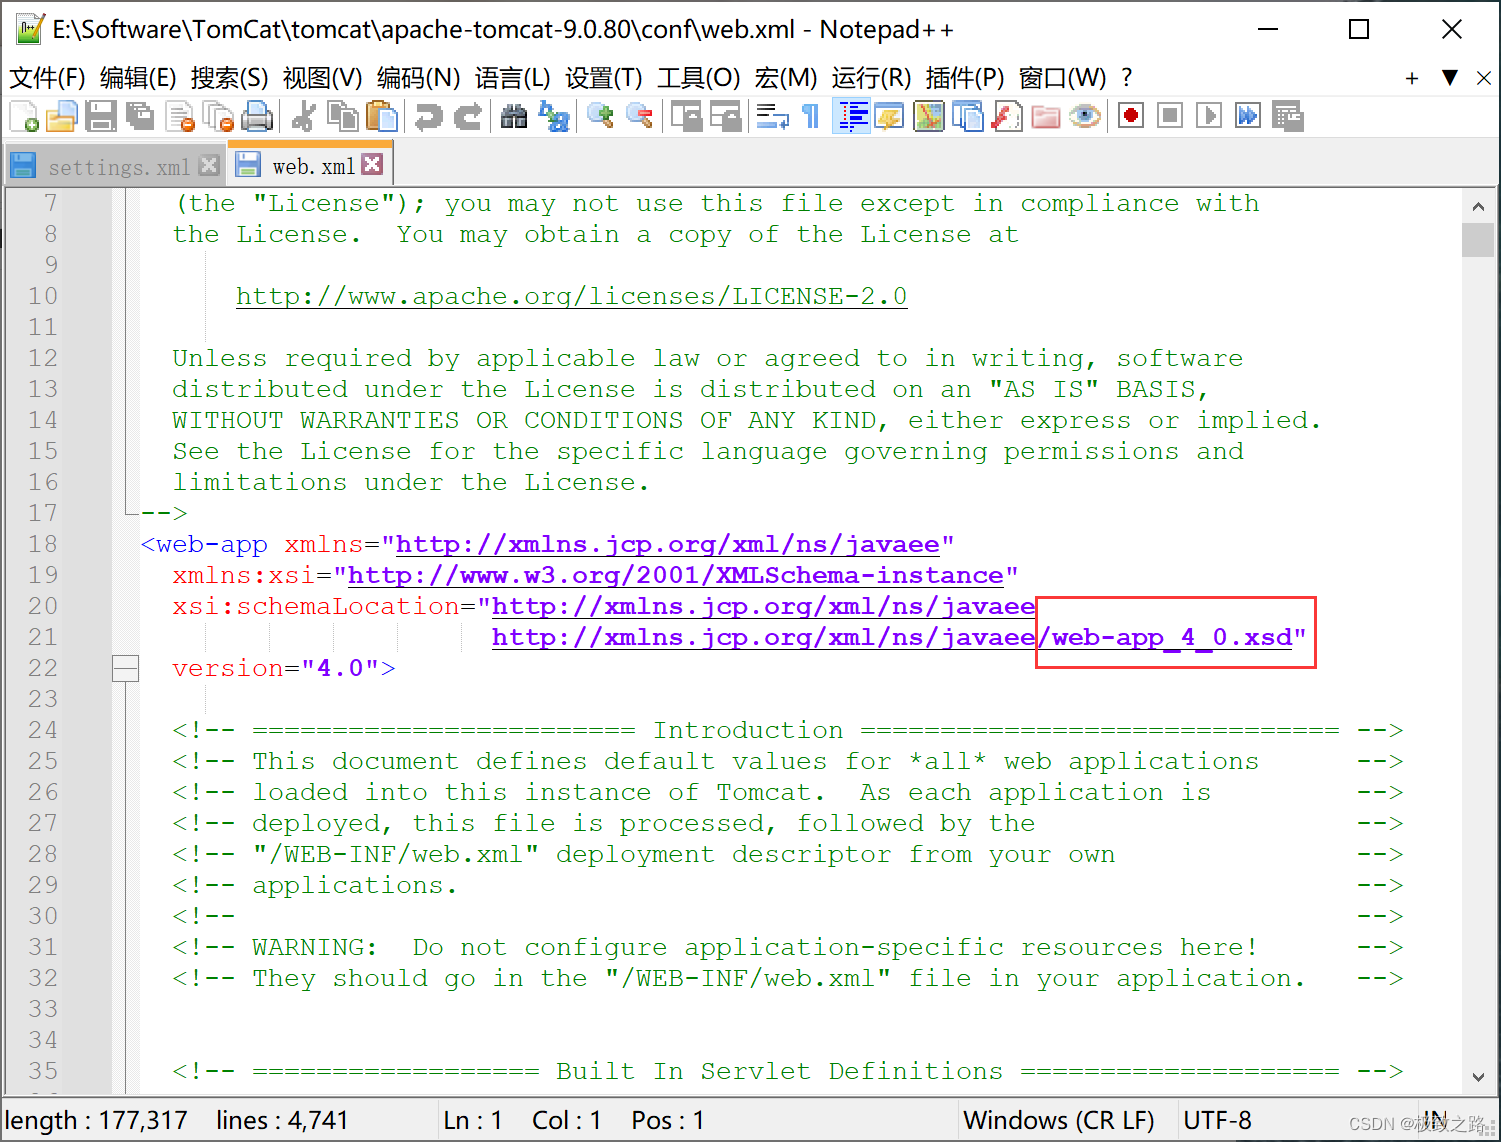Open the w3.org XMLSchema-instance link

tap(676, 575)
